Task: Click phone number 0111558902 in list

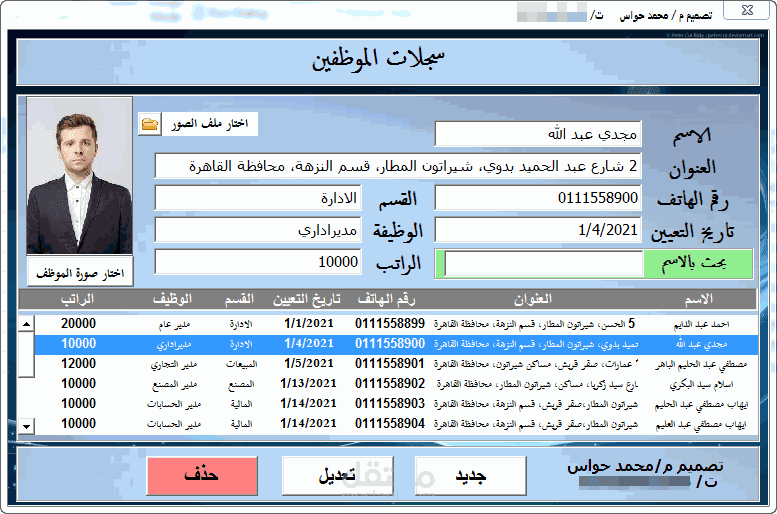Action: [390, 384]
